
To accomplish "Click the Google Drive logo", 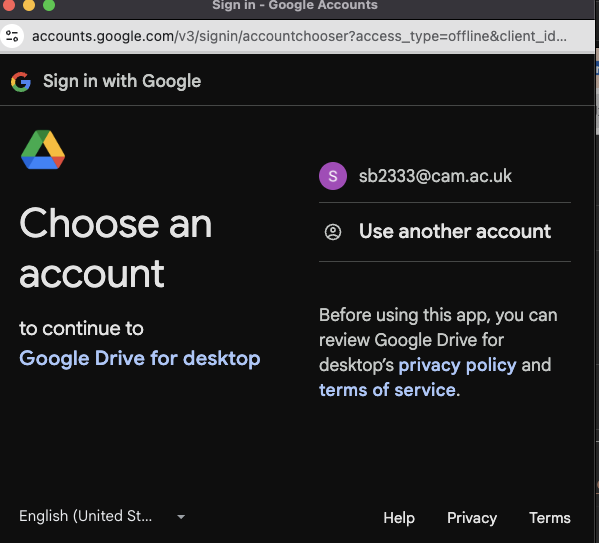I will click(x=43, y=149).
